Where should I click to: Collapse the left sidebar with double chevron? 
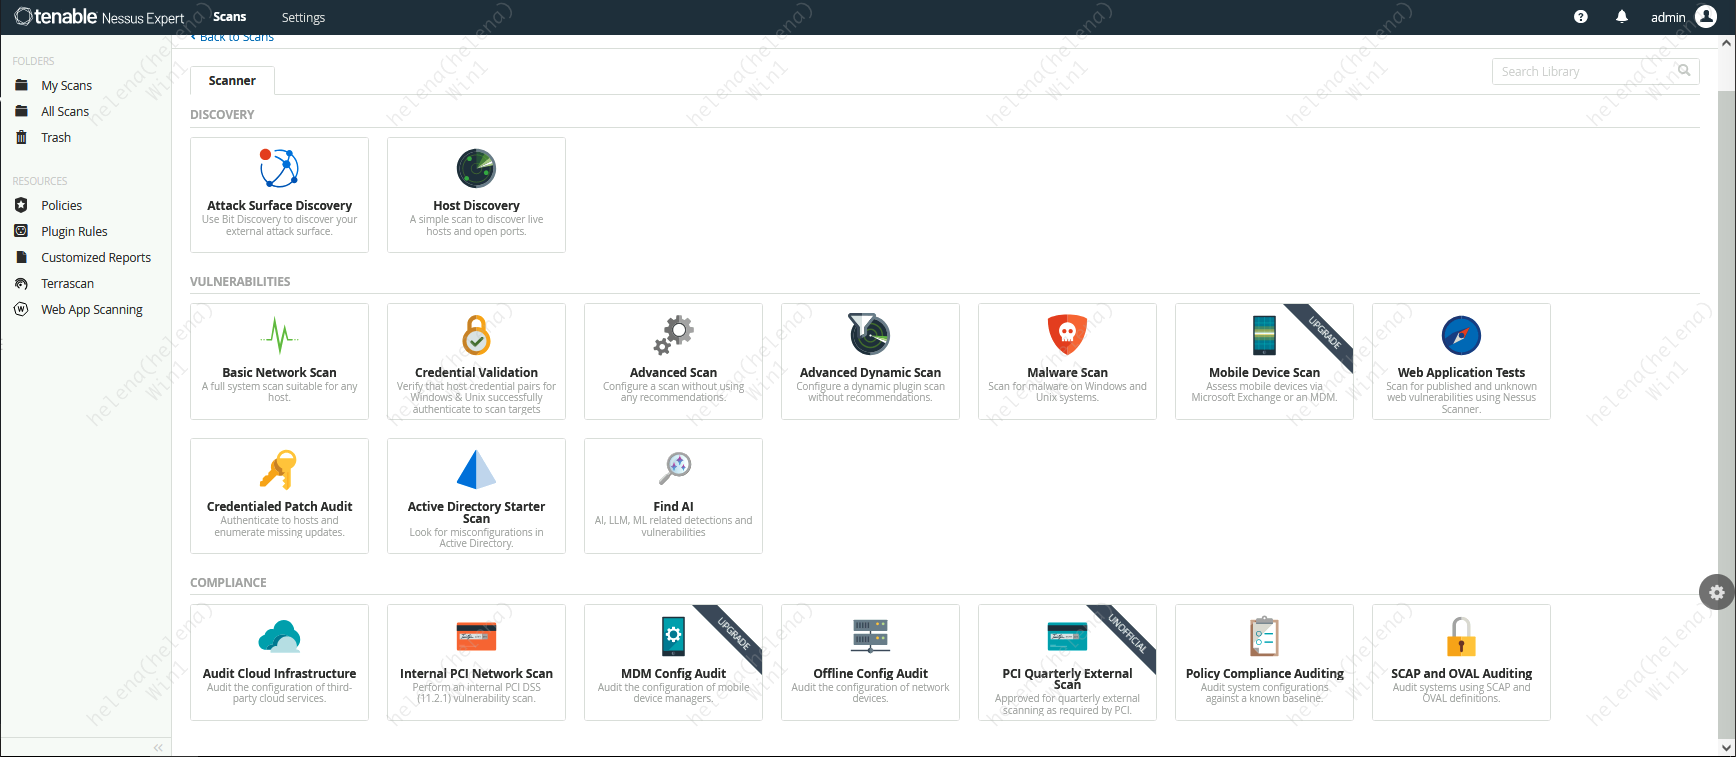[x=158, y=747]
